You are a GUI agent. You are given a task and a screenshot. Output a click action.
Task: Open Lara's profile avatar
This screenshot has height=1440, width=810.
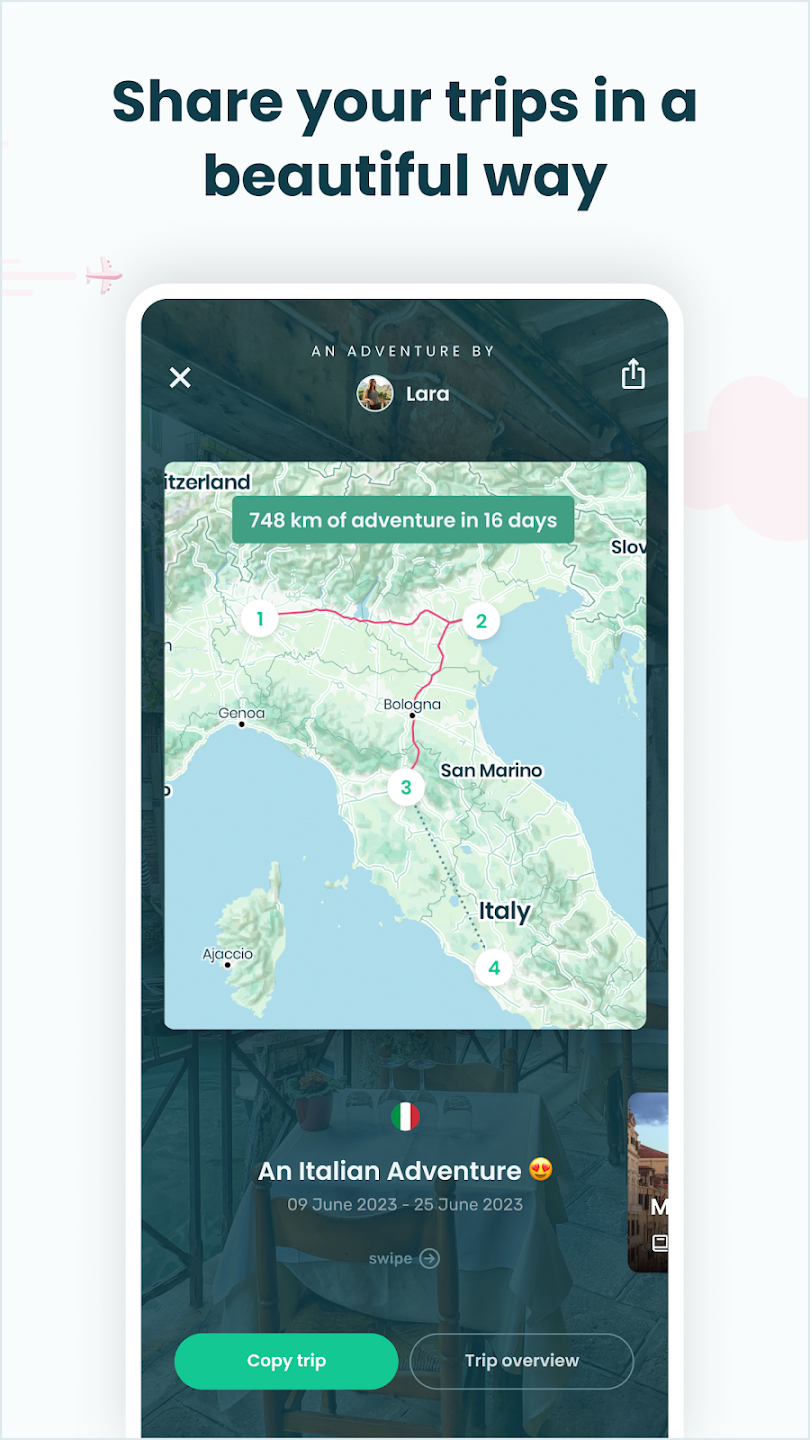pyautogui.click(x=375, y=394)
